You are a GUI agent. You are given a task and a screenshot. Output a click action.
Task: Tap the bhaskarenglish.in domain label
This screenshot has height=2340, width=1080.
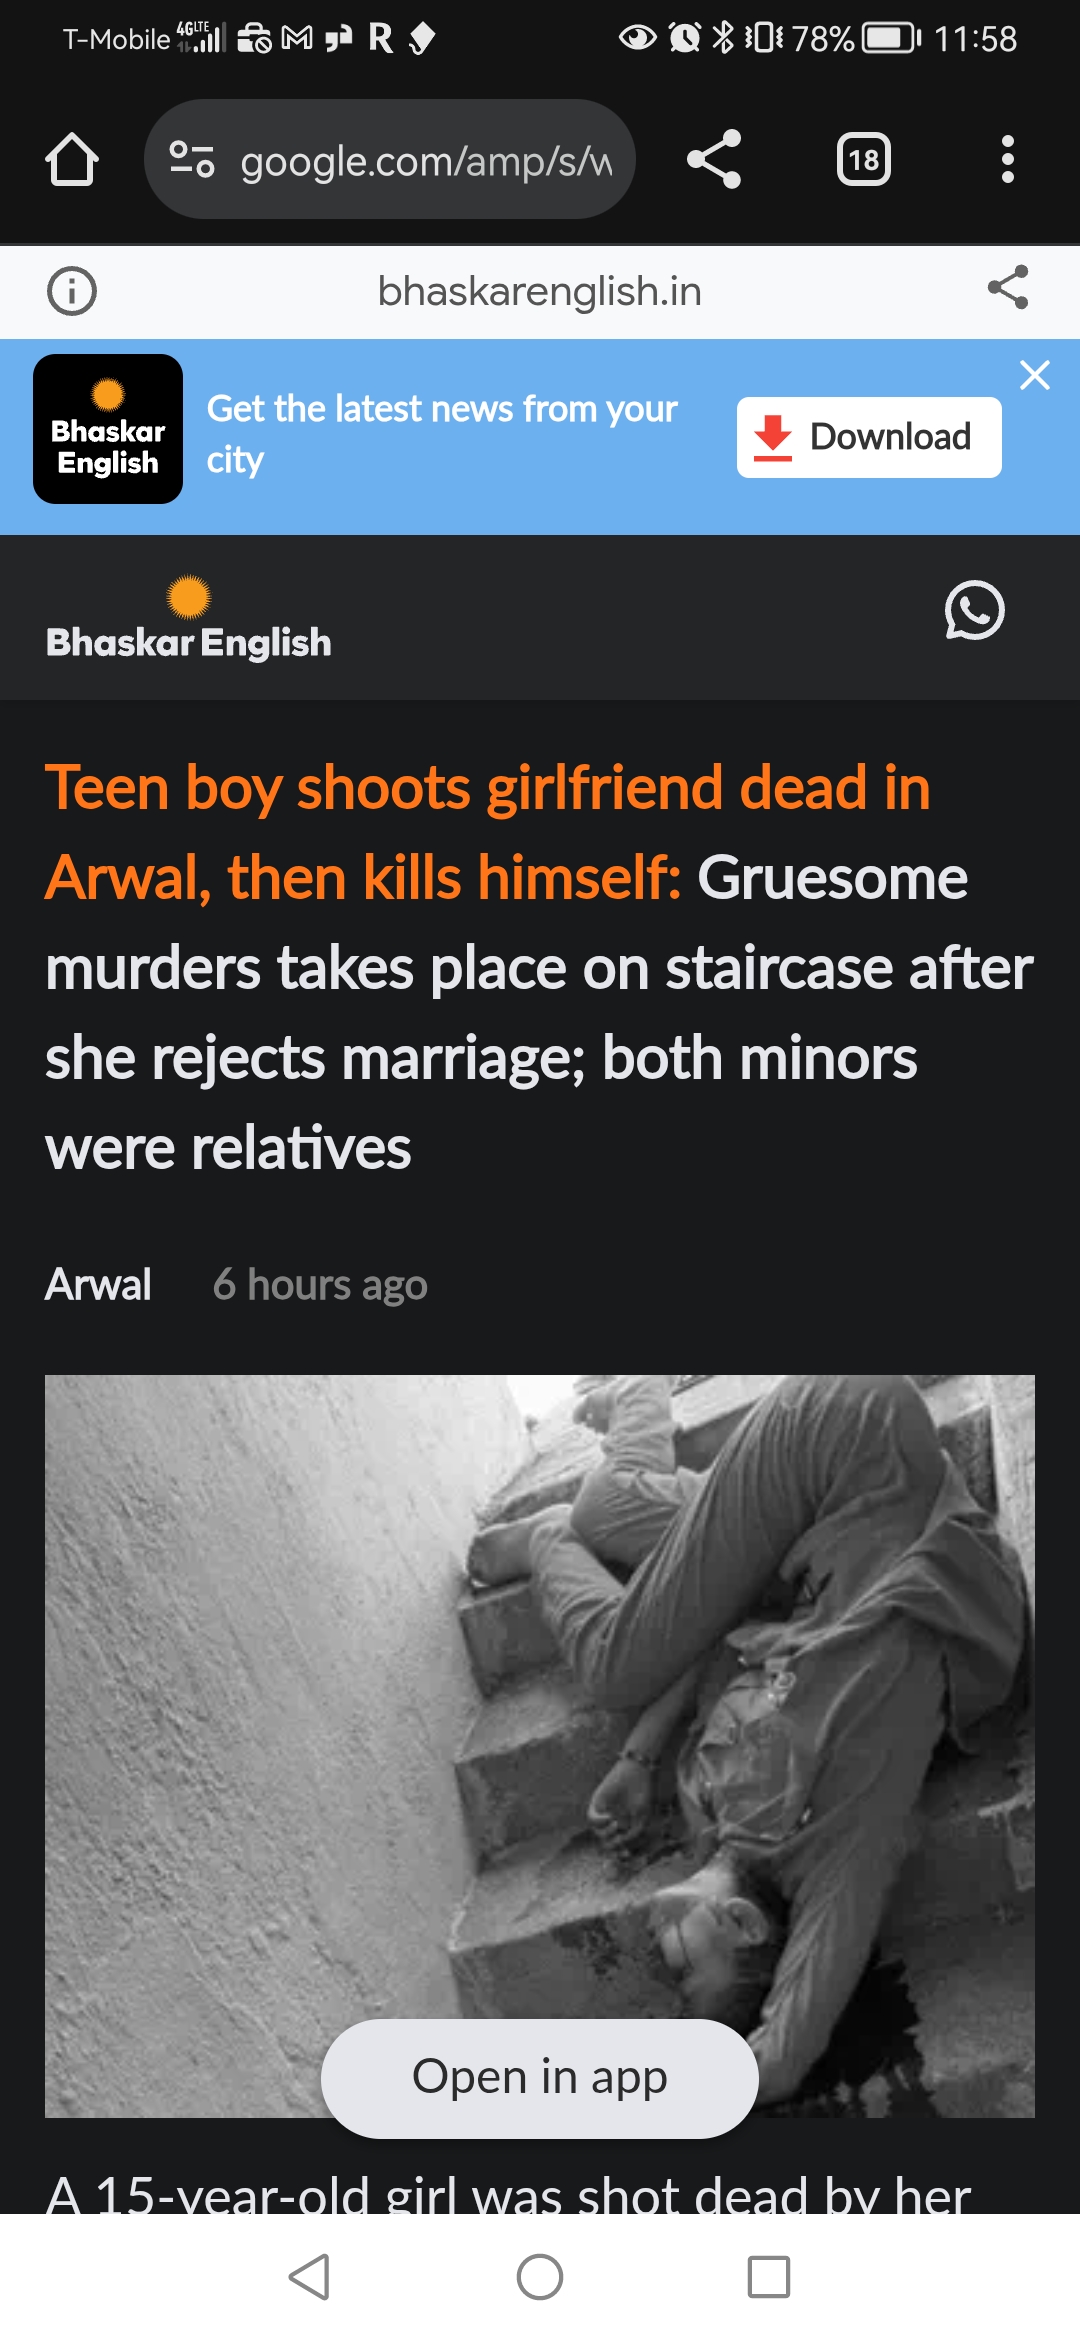[x=540, y=292]
